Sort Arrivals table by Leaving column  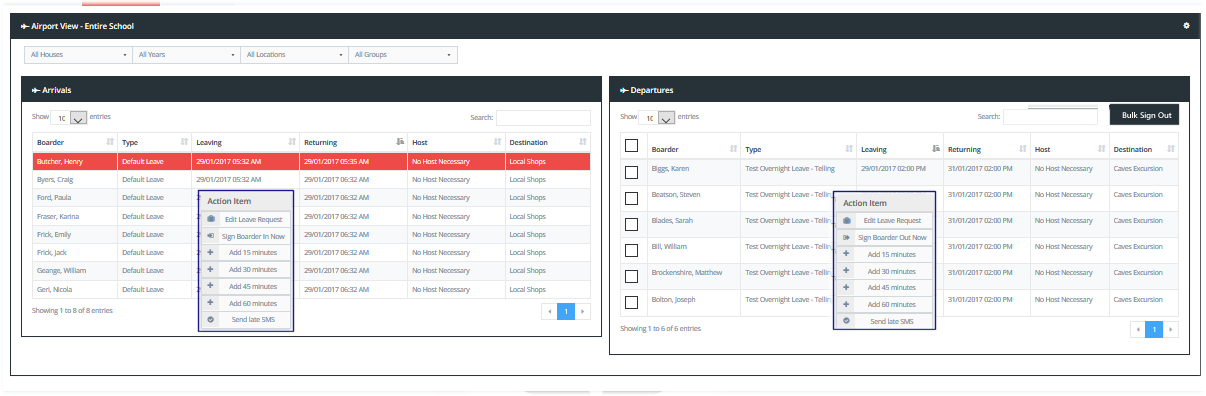click(x=246, y=142)
